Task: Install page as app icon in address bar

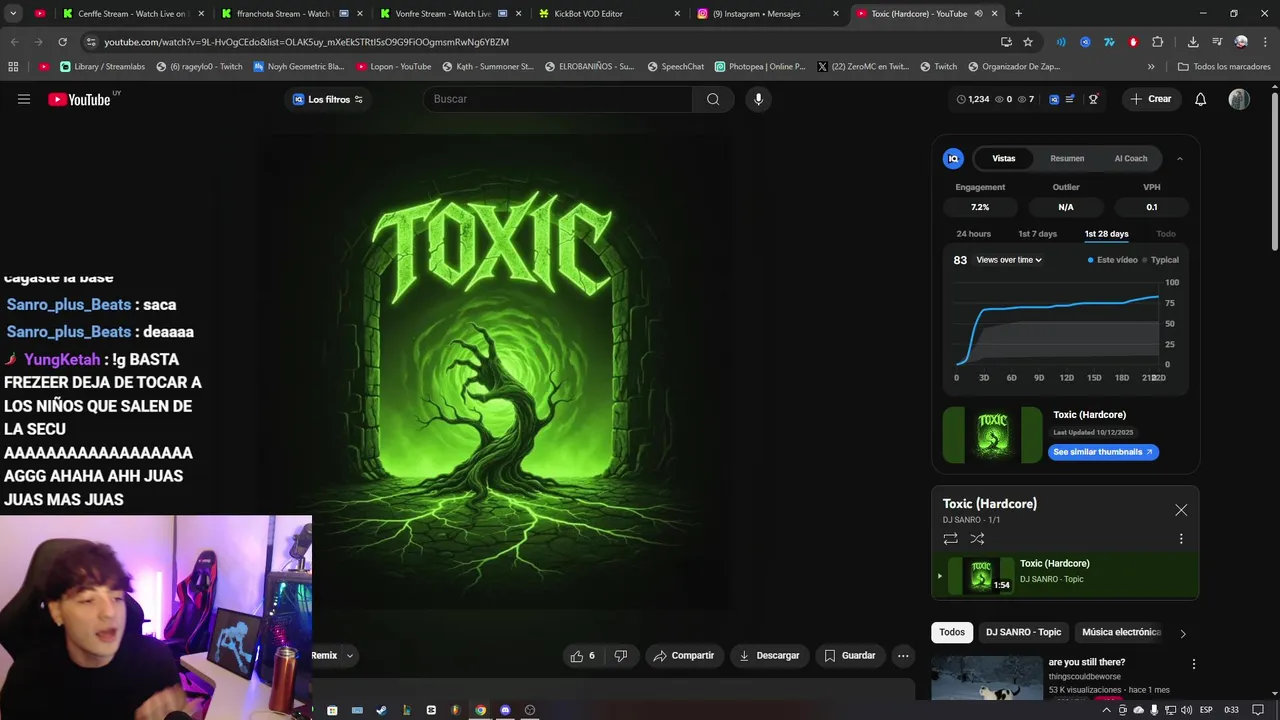Action: [x=1006, y=42]
